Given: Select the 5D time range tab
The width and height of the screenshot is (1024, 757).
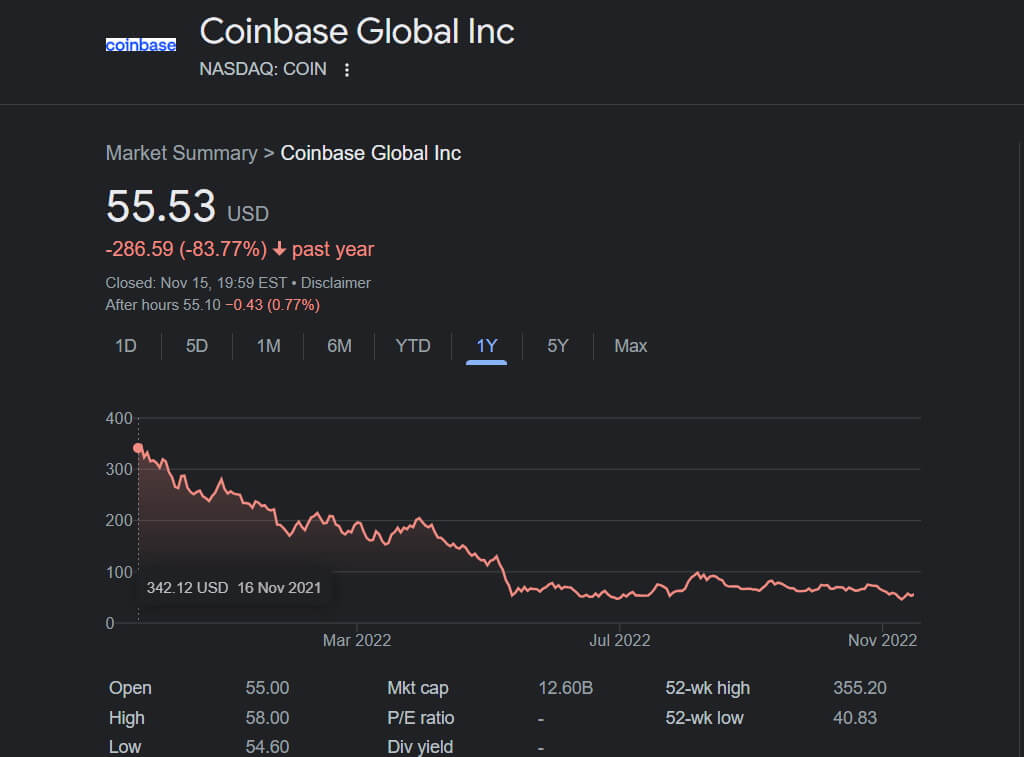Looking at the screenshot, I should click(197, 346).
